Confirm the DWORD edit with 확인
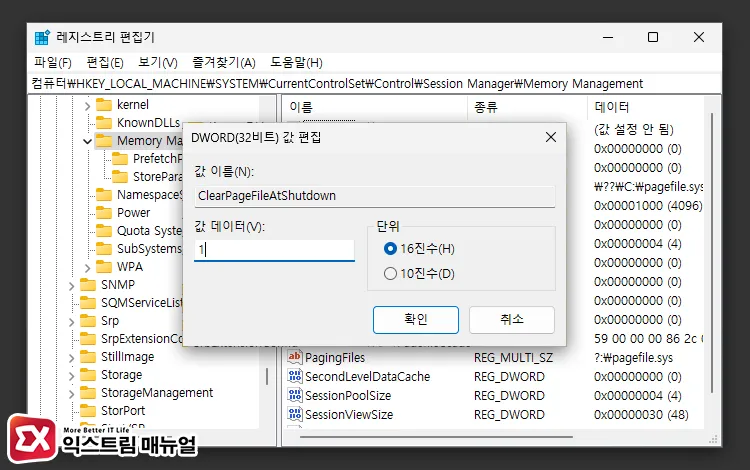 (416, 320)
